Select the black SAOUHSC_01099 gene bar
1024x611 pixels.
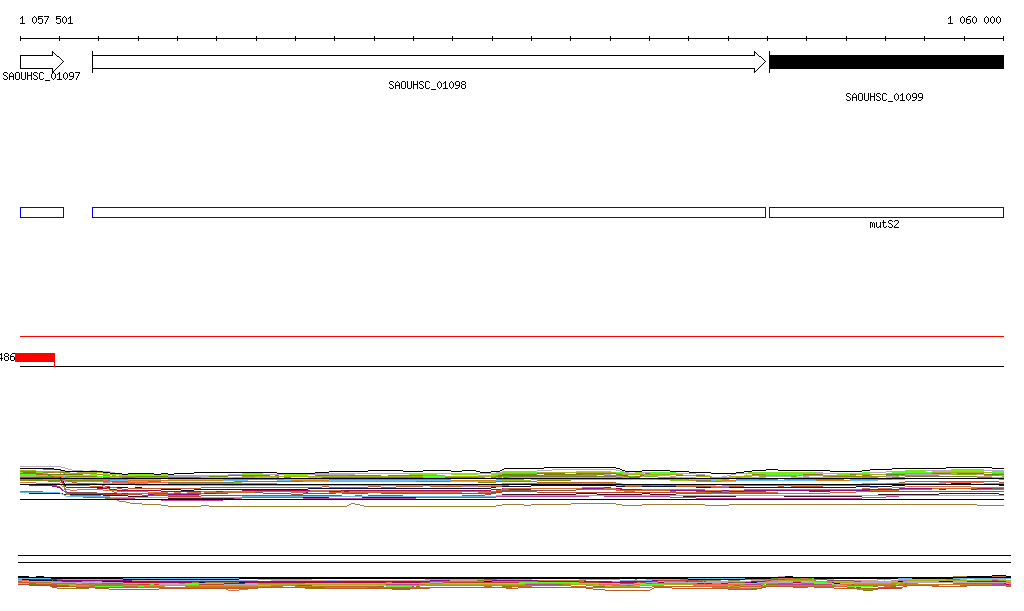(x=885, y=62)
